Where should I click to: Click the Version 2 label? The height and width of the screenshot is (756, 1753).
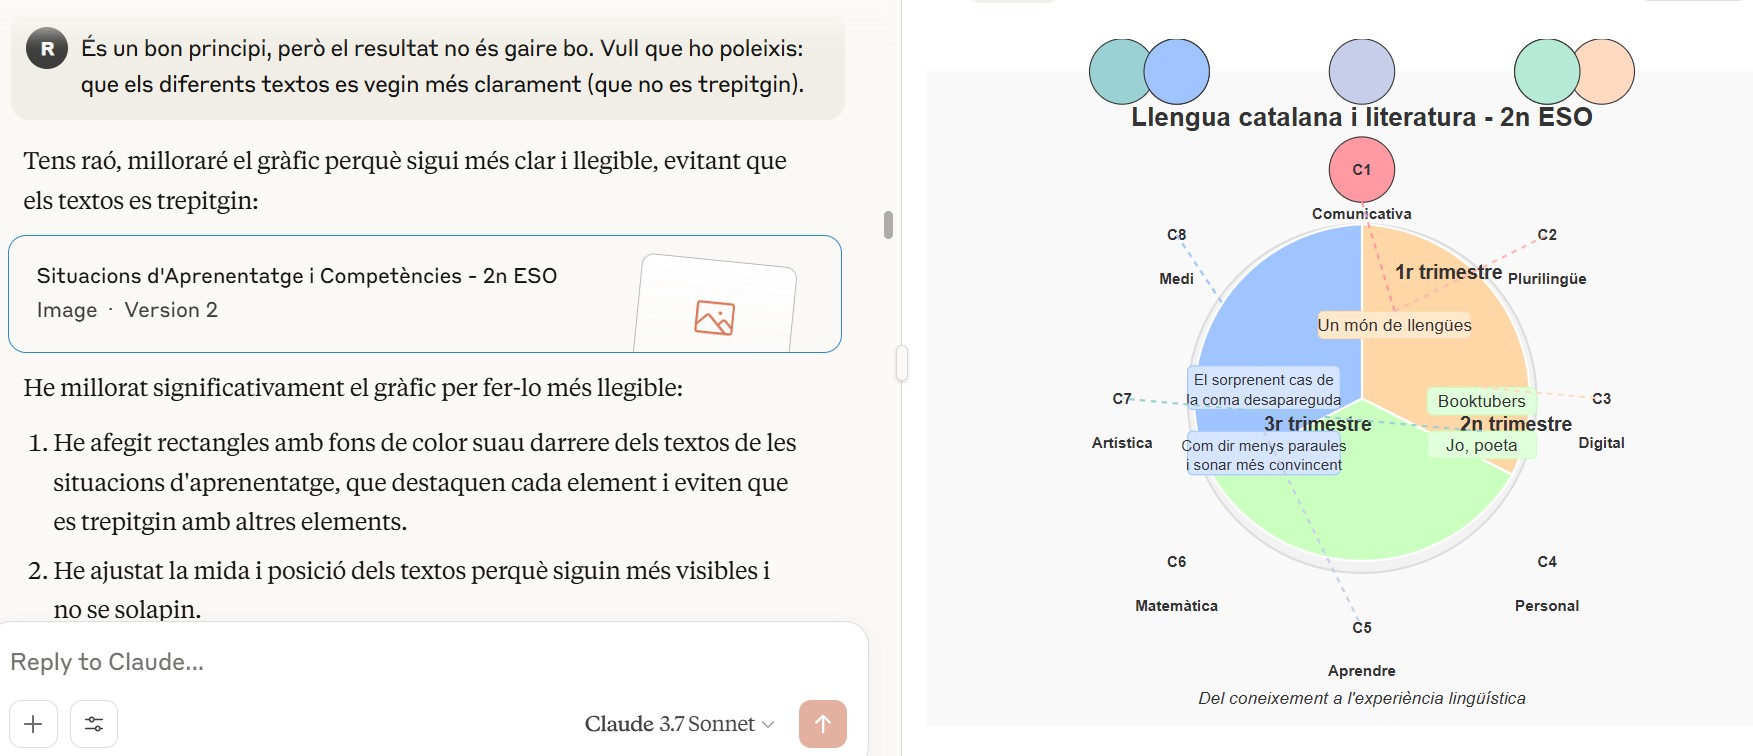point(173,309)
